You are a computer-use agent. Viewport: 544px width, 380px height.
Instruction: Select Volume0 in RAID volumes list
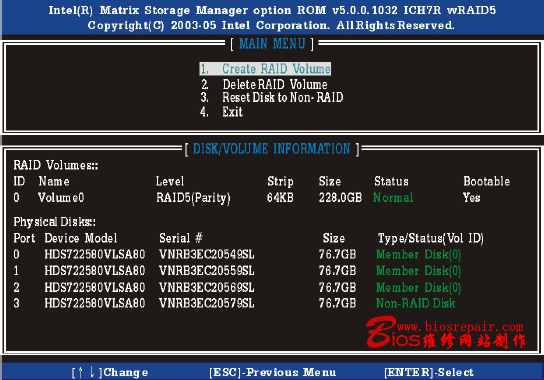tap(61, 197)
